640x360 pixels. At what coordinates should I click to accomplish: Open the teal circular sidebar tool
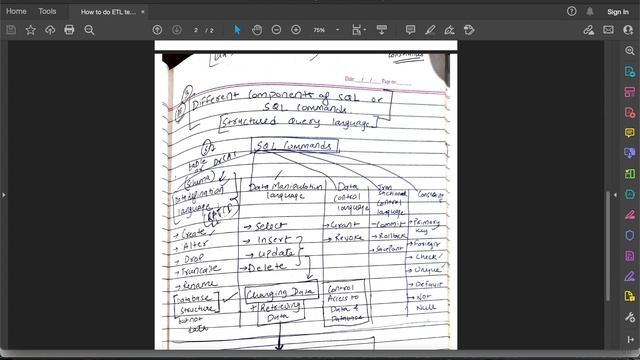(x=629, y=194)
